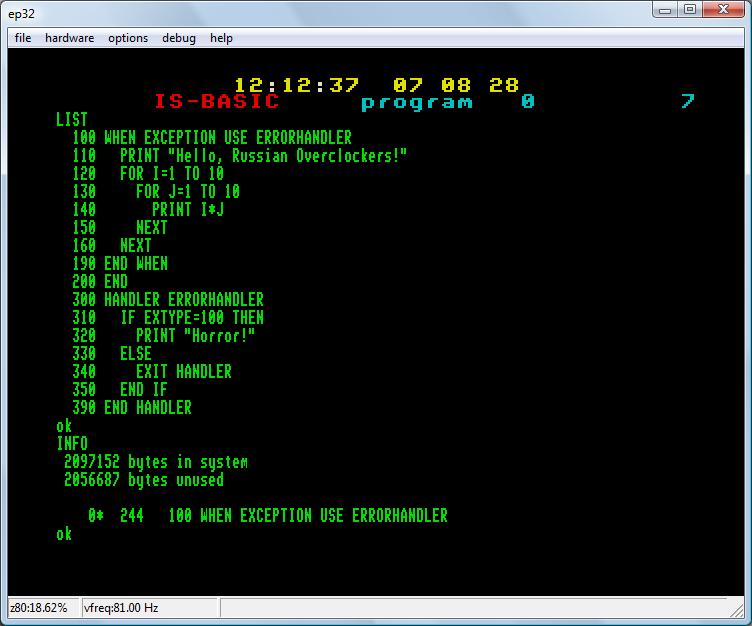Click line 120 FOR I=1 TO 10
This screenshot has width=752, height=626.
point(148,174)
